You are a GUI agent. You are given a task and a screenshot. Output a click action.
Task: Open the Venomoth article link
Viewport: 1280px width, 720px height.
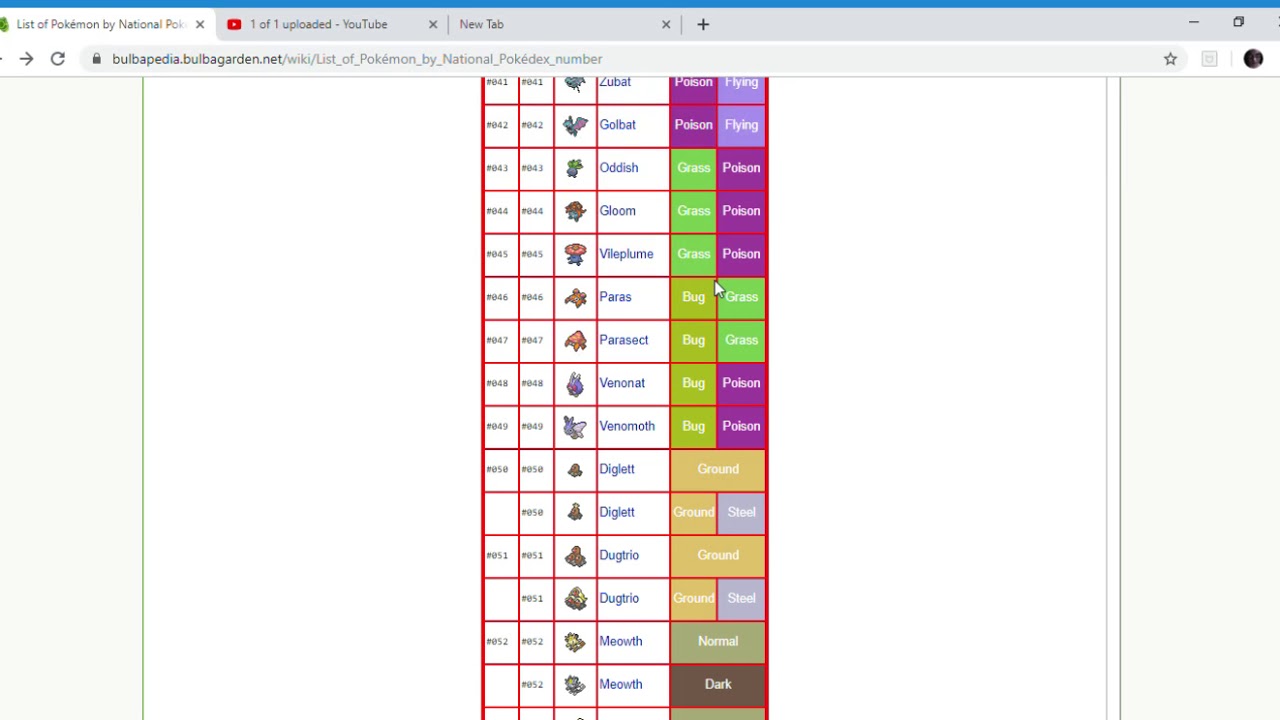point(626,426)
